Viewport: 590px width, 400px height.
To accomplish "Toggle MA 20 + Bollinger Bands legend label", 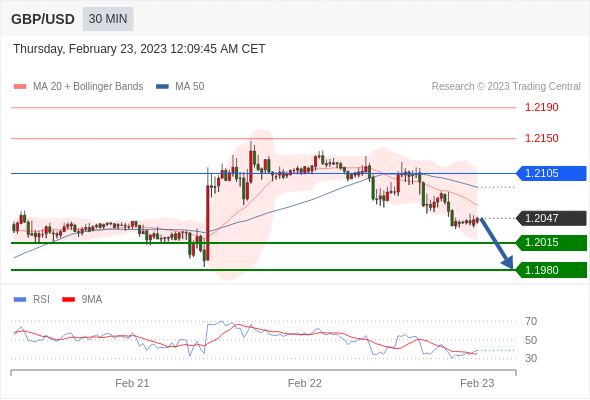I will tap(88, 87).
